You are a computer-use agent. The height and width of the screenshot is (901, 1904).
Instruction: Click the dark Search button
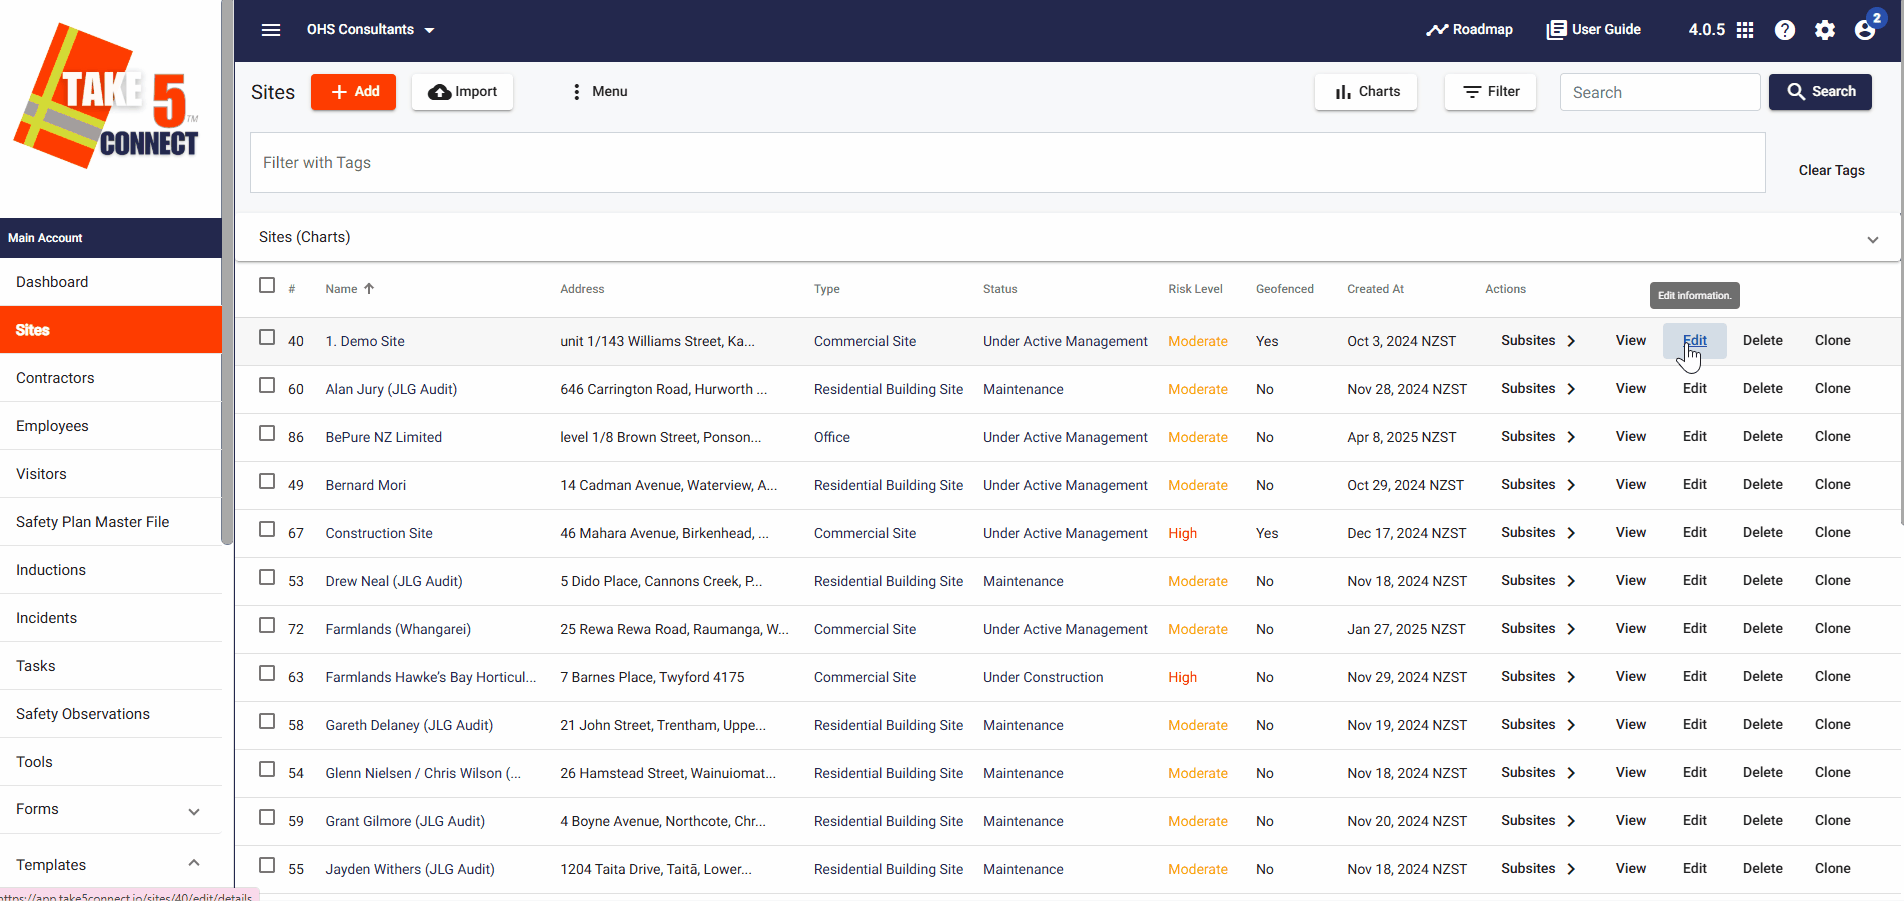coord(1820,92)
